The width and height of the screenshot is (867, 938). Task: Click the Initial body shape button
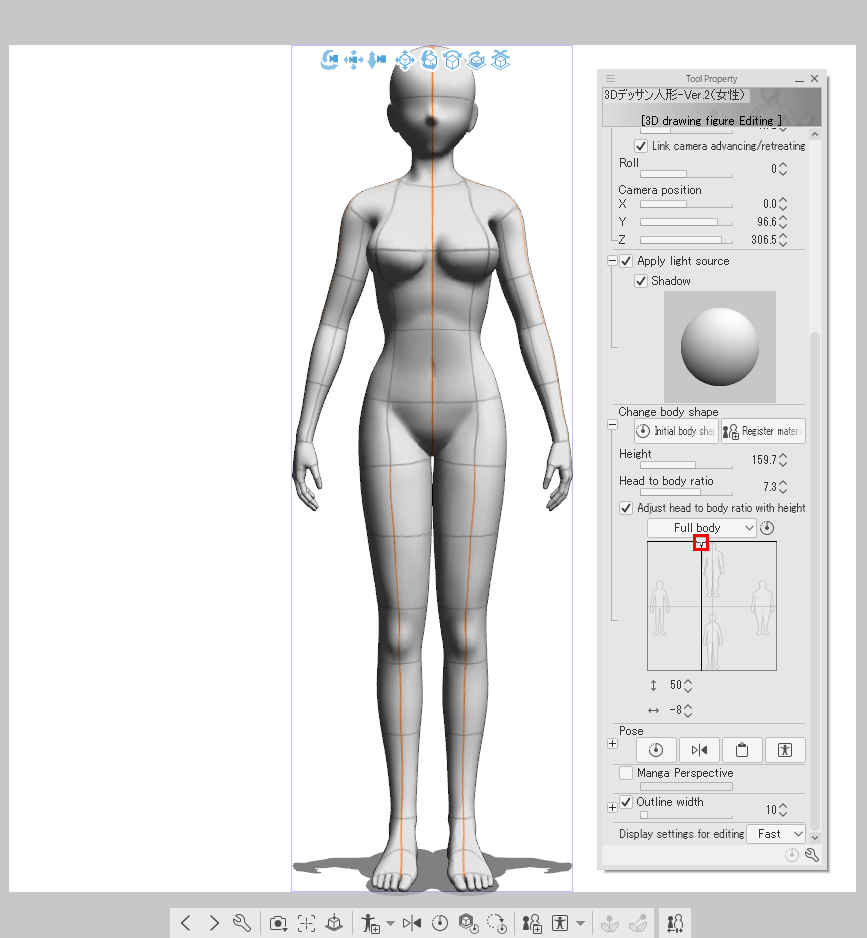click(x=675, y=431)
